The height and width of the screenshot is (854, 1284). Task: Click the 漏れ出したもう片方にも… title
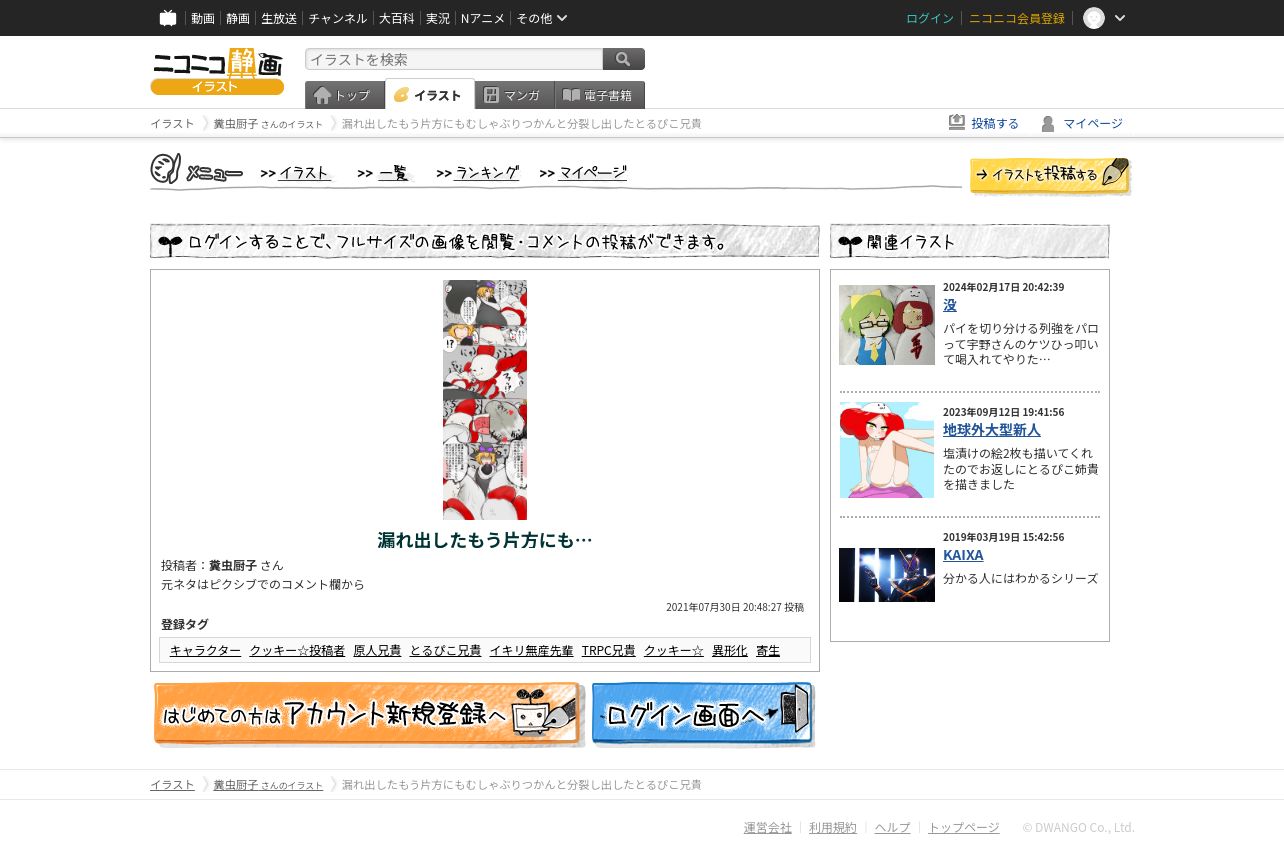pyautogui.click(x=485, y=540)
